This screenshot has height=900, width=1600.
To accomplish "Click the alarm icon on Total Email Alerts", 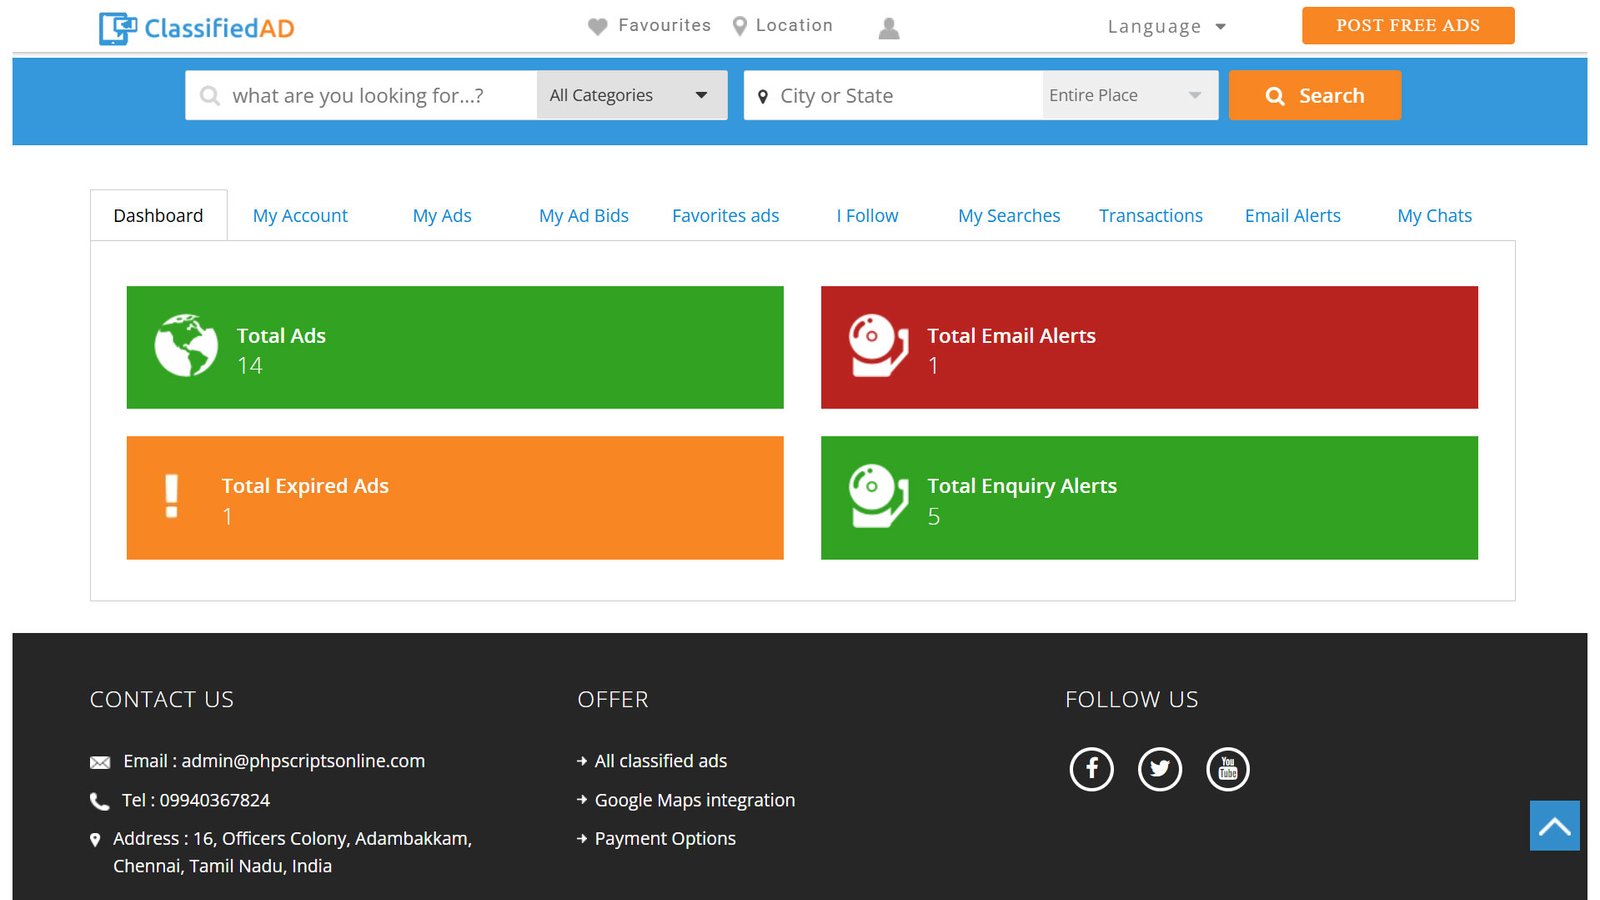I will pyautogui.click(x=878, y=346).
